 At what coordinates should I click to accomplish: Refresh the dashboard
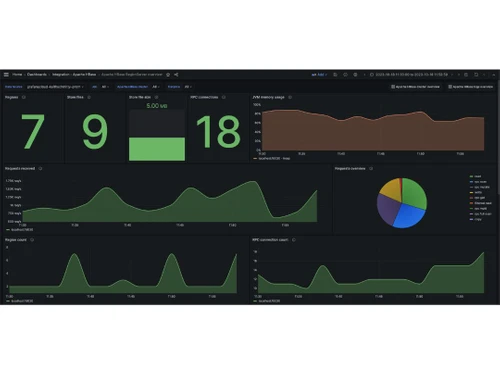pos(476,75)
